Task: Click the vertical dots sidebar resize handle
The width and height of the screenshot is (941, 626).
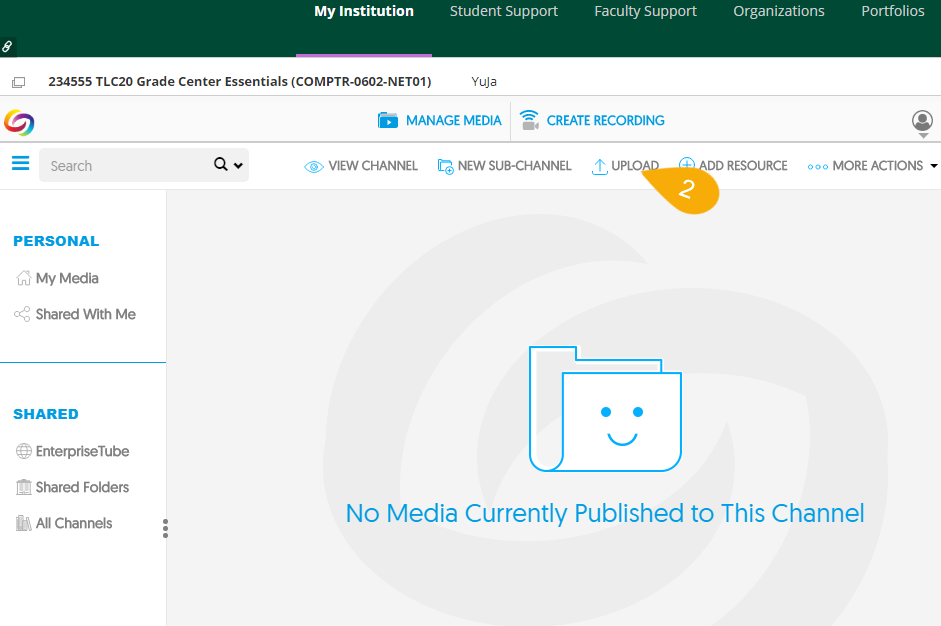Action: [165, 528]
